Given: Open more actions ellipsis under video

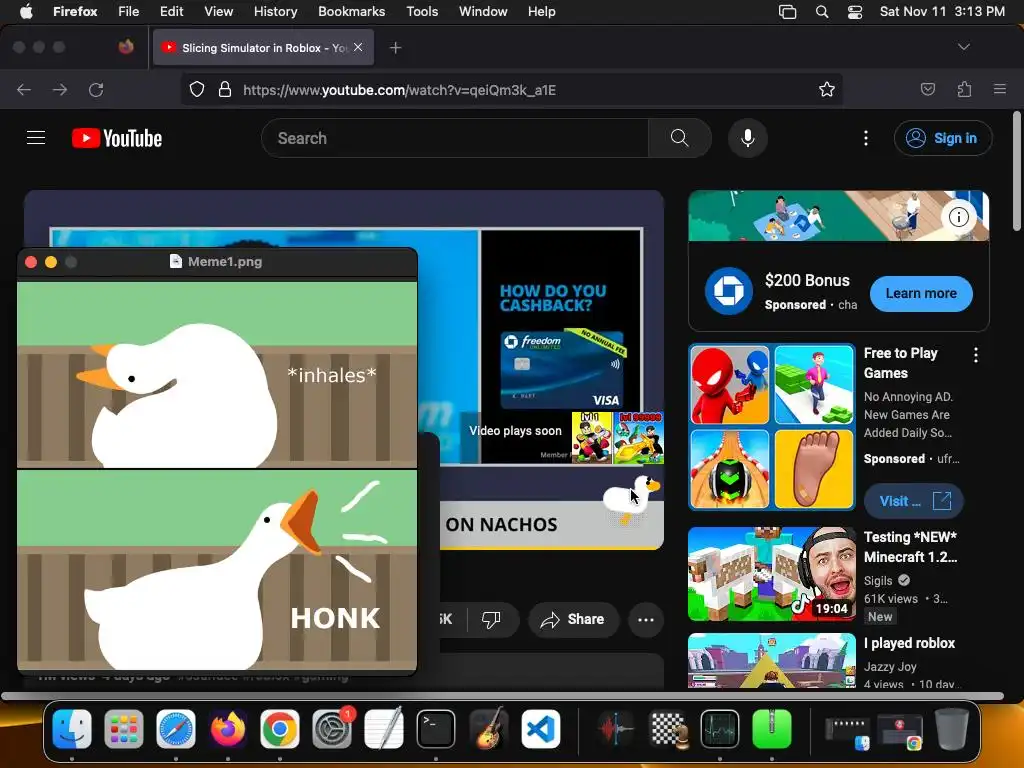Looking at the screenshot, I should pos(646,619).
